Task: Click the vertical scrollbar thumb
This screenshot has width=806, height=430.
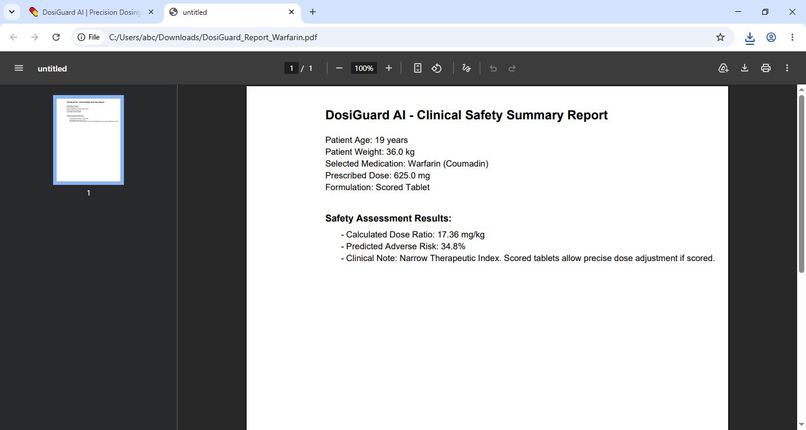Action: (x=801, y=182)
